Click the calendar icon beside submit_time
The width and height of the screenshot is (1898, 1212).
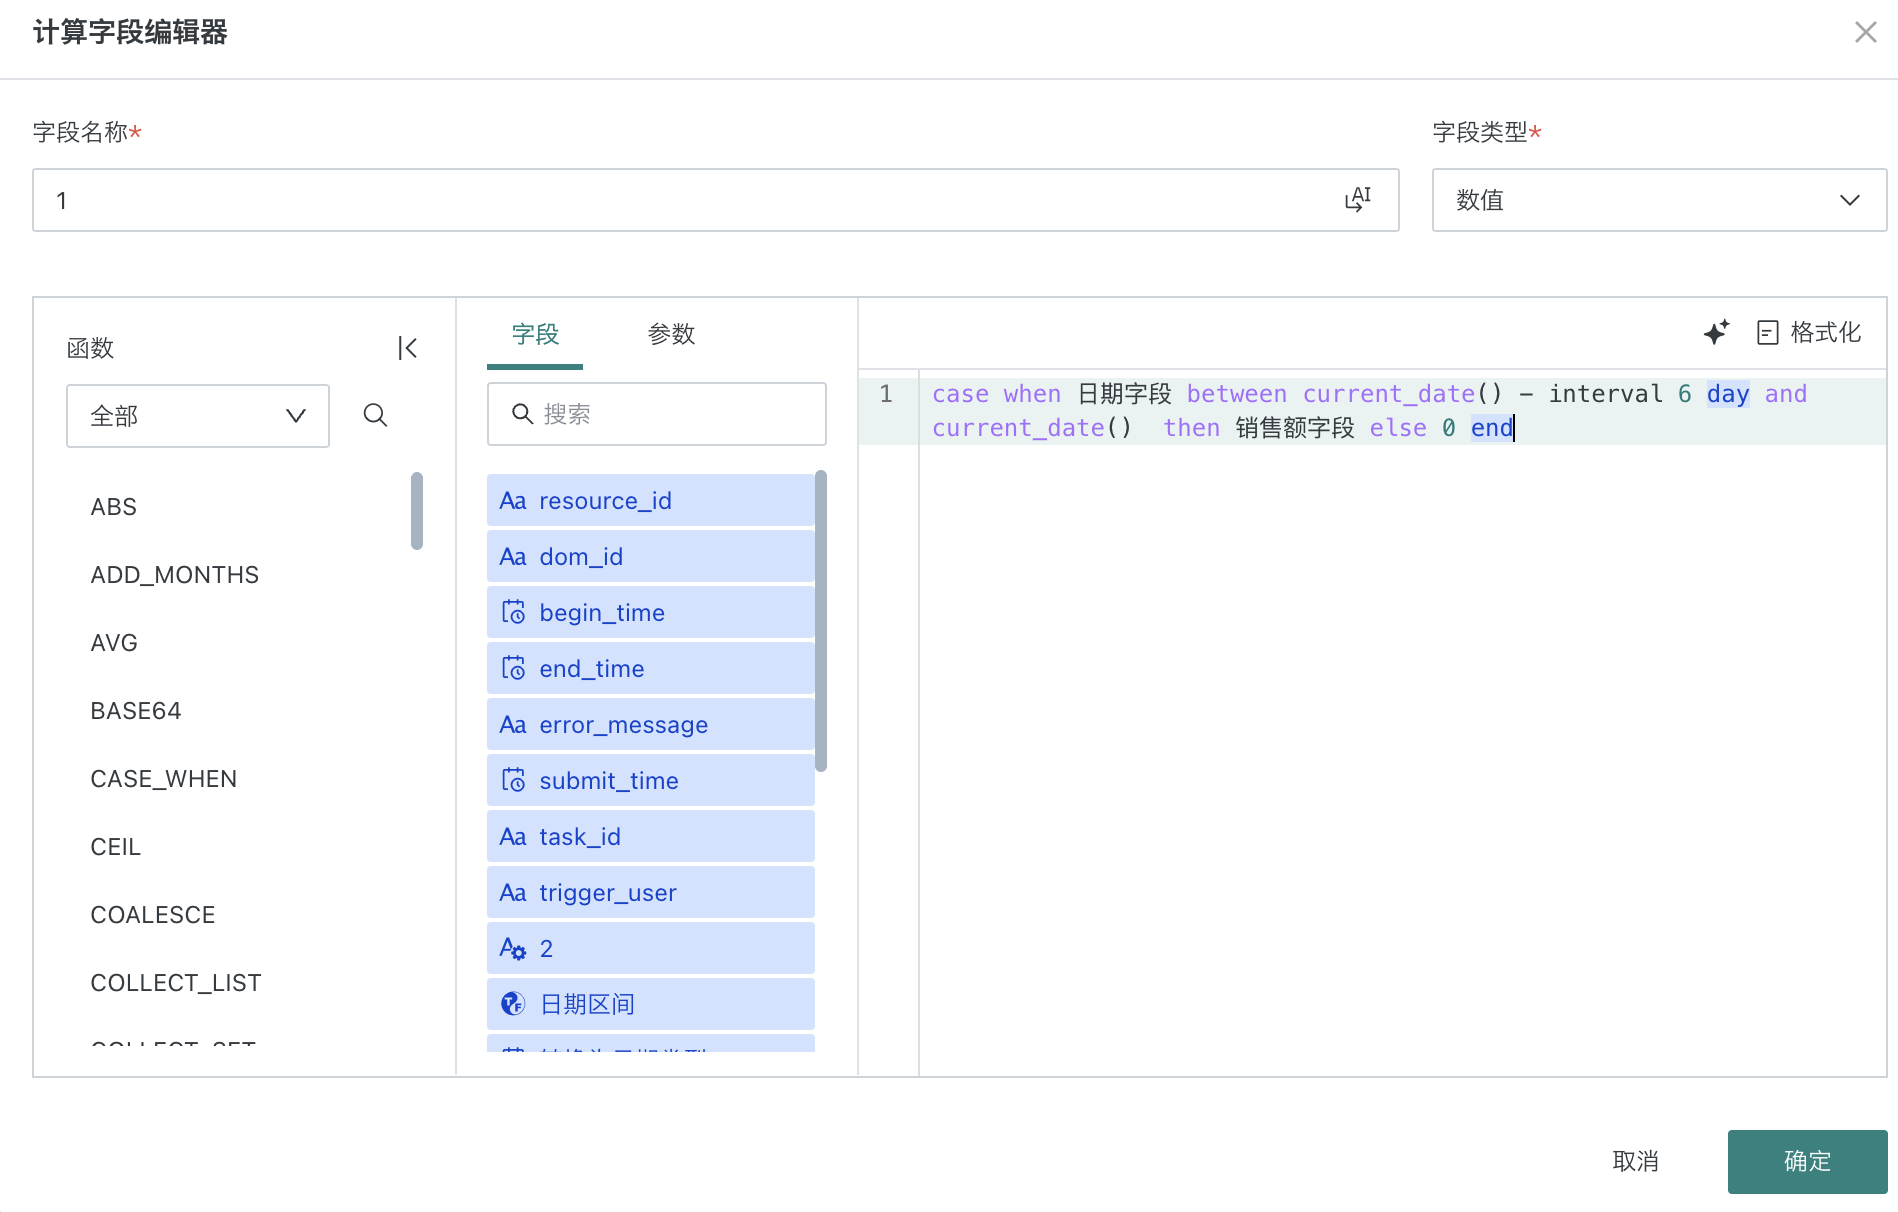click(x=513, y=779)
